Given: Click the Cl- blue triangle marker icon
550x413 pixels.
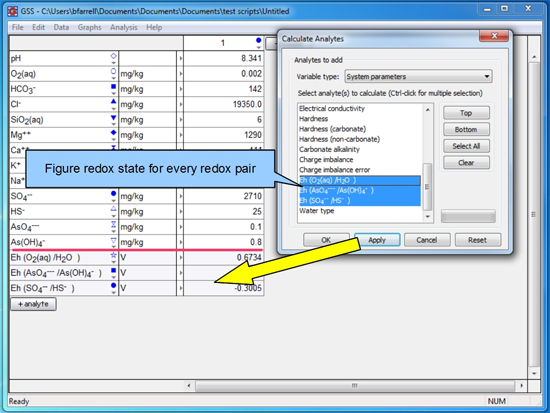Looking at the screenshot, I should coord(113,102).
